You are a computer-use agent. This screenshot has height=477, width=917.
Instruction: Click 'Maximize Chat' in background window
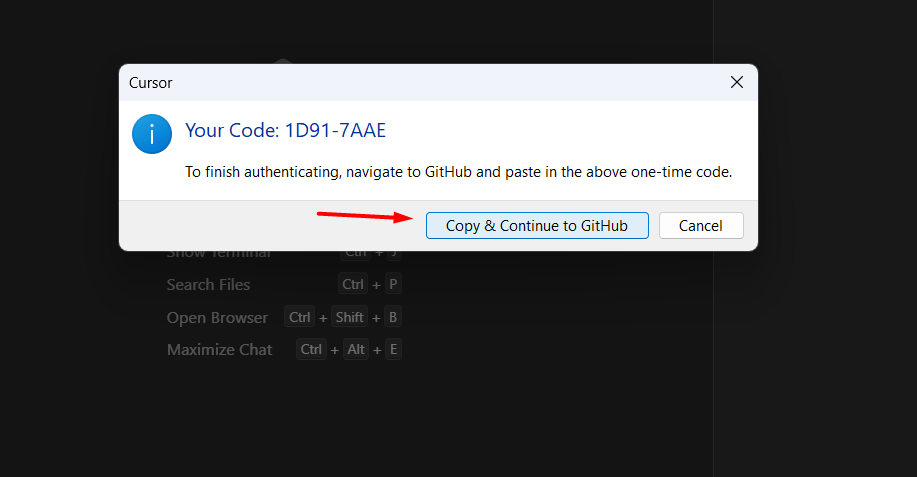[x=219, y=350]
